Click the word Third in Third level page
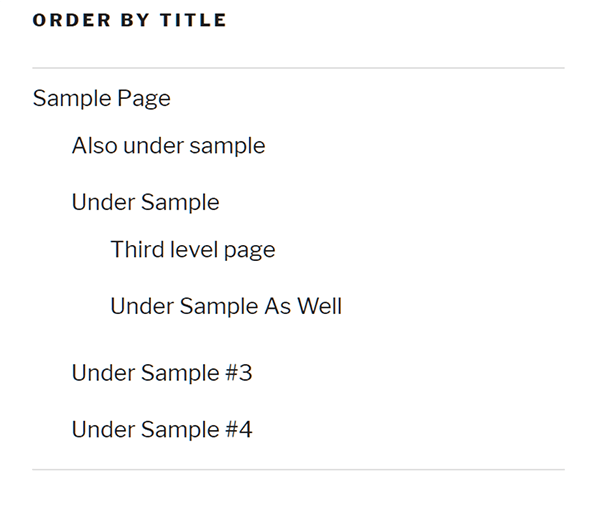The height and width of the screenshot is (515, 600). tap(138, 249)
